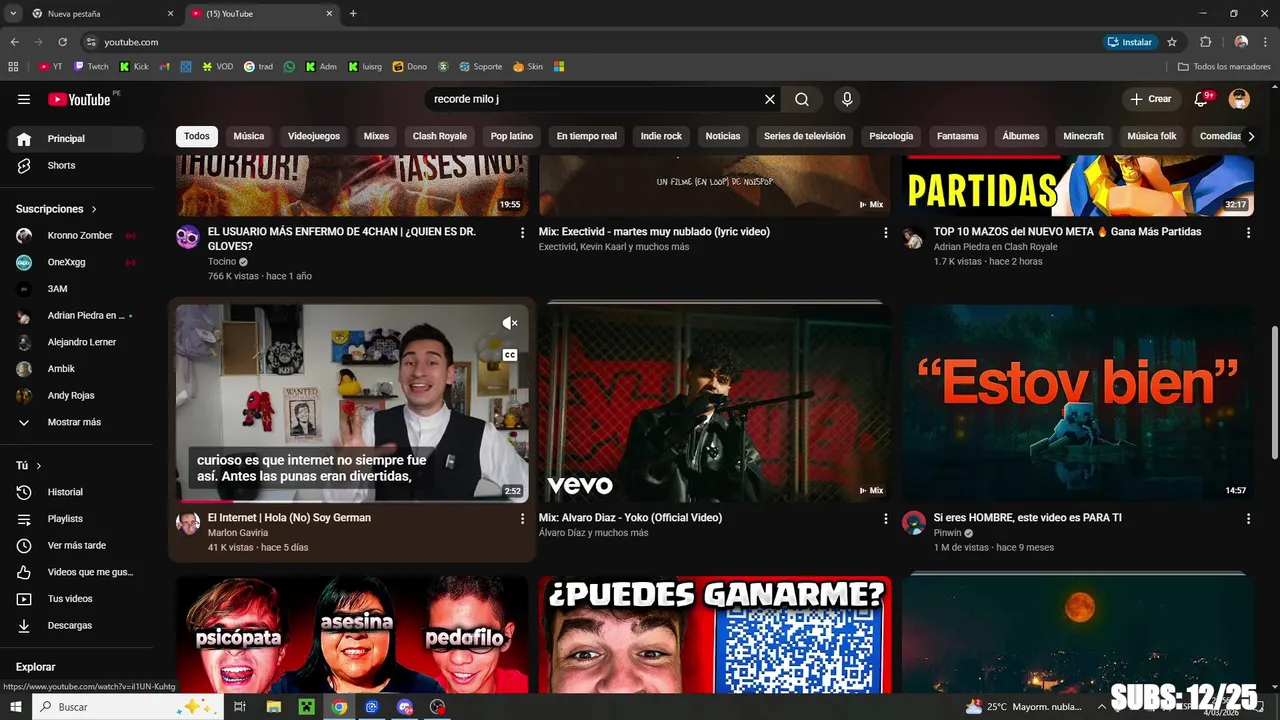The image size is (1280, 720).
Task: Expand the Suscripciones section
Action: click(x=57, y=209)
